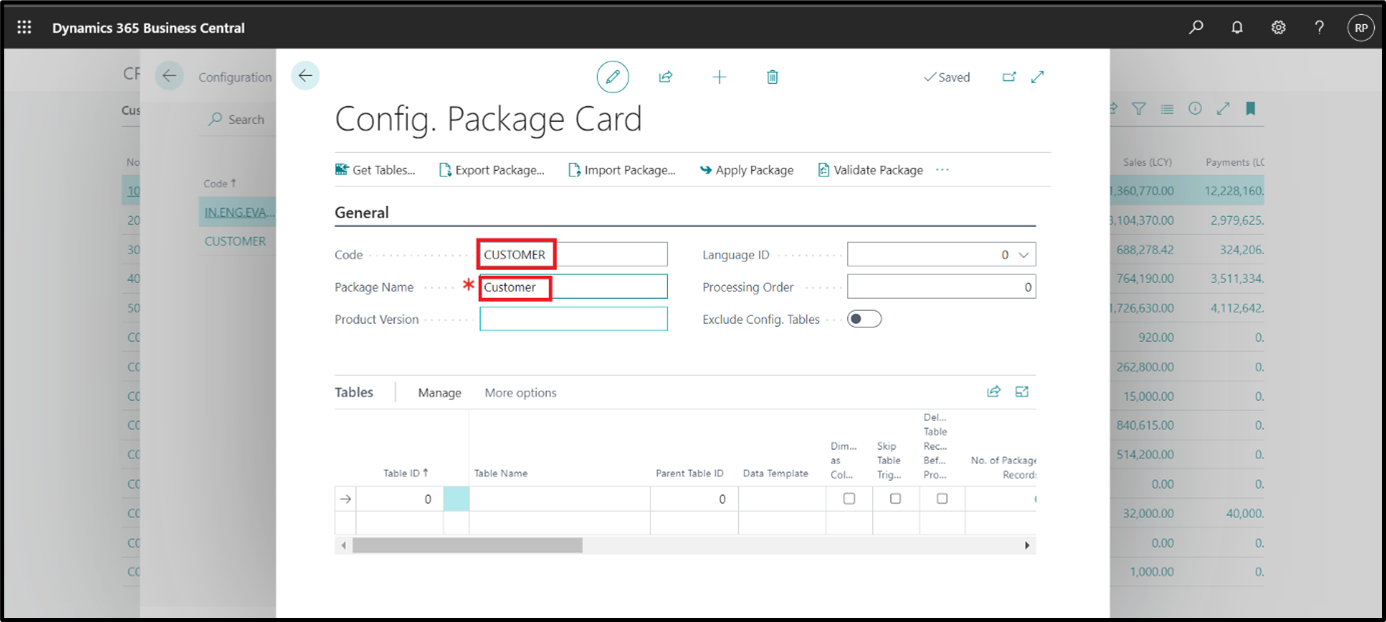Open More options in Tables section

click(x=521, y=393)
